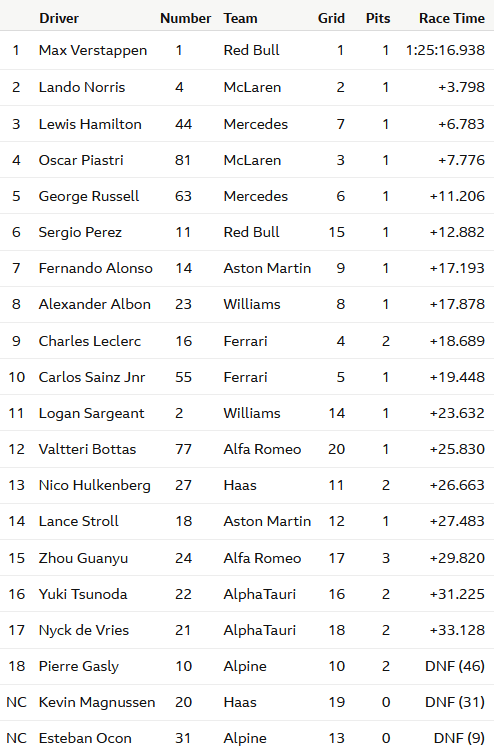The width and height of the screenshot is (494, 750).
Task: Click the Mercedes team for George Russell
Action: click(255, 196)
